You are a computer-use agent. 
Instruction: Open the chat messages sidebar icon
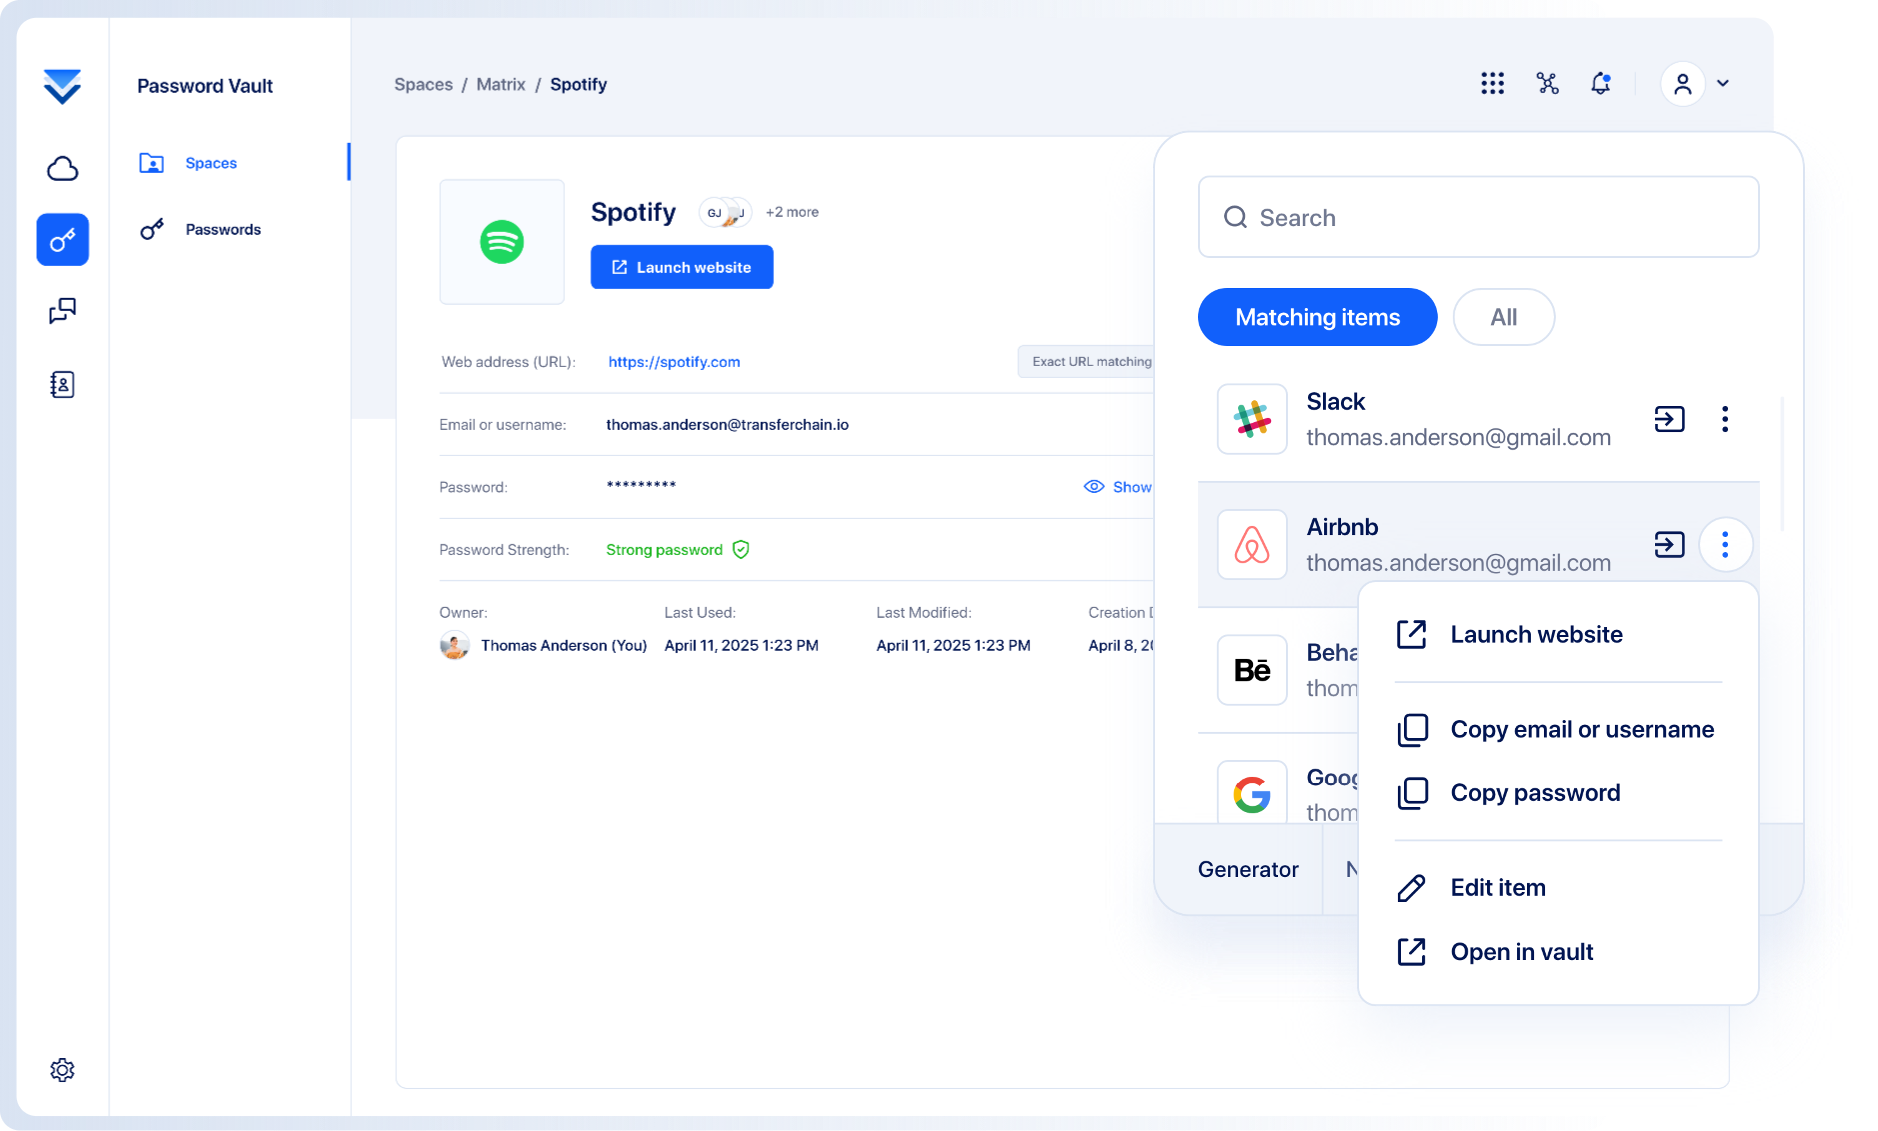click(x=62, y=311)
